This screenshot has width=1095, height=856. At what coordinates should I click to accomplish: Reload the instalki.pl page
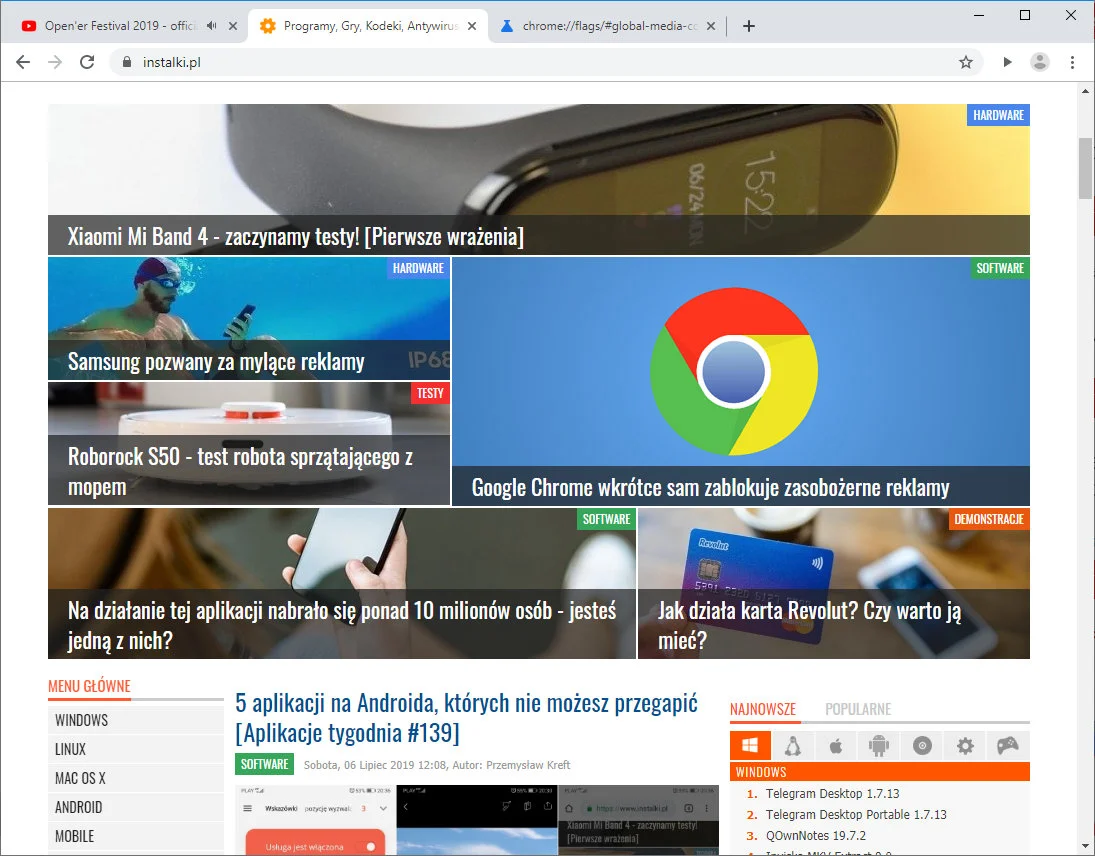pos(87,62)
